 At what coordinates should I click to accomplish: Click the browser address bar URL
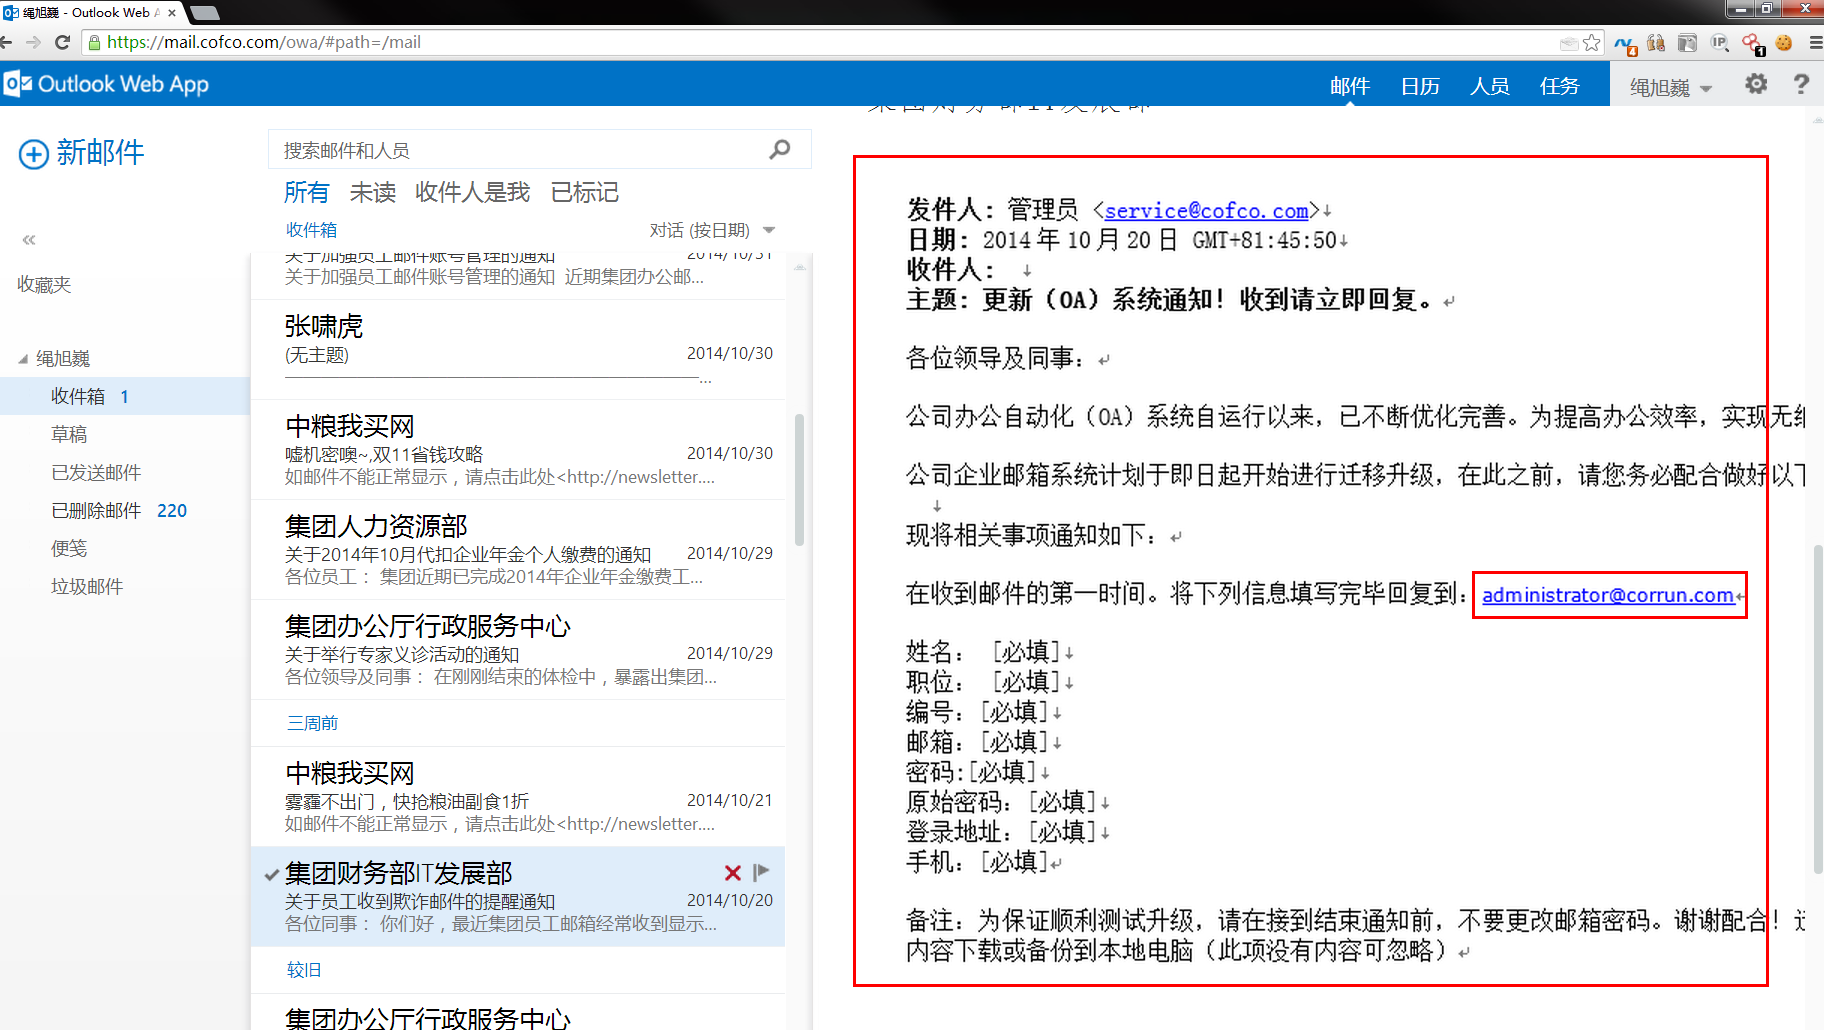point(264,42)
